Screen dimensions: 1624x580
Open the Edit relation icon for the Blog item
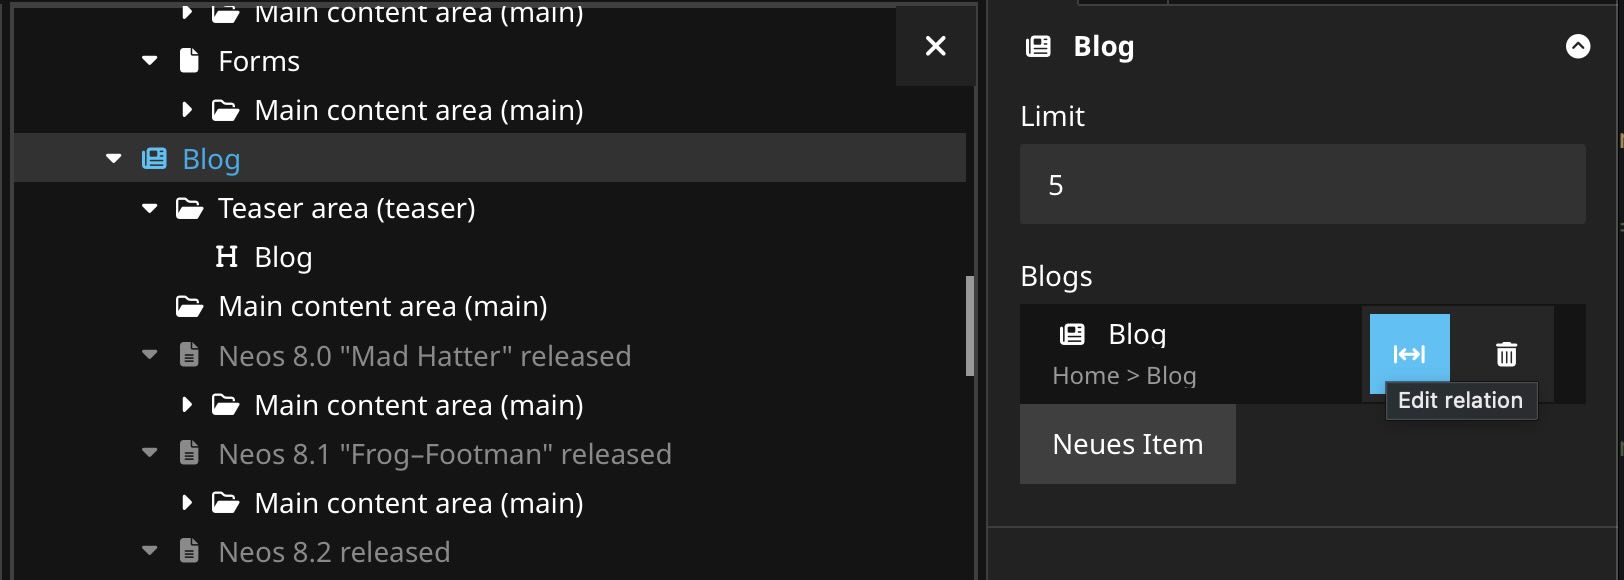tap(1409, 354)
